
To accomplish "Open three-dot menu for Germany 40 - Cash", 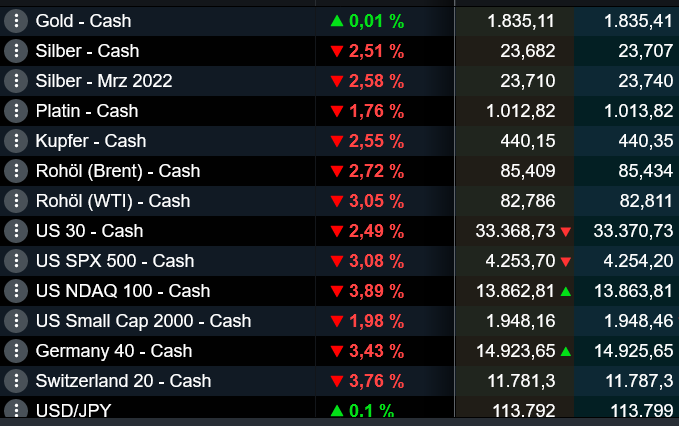I will coord(15,351).
